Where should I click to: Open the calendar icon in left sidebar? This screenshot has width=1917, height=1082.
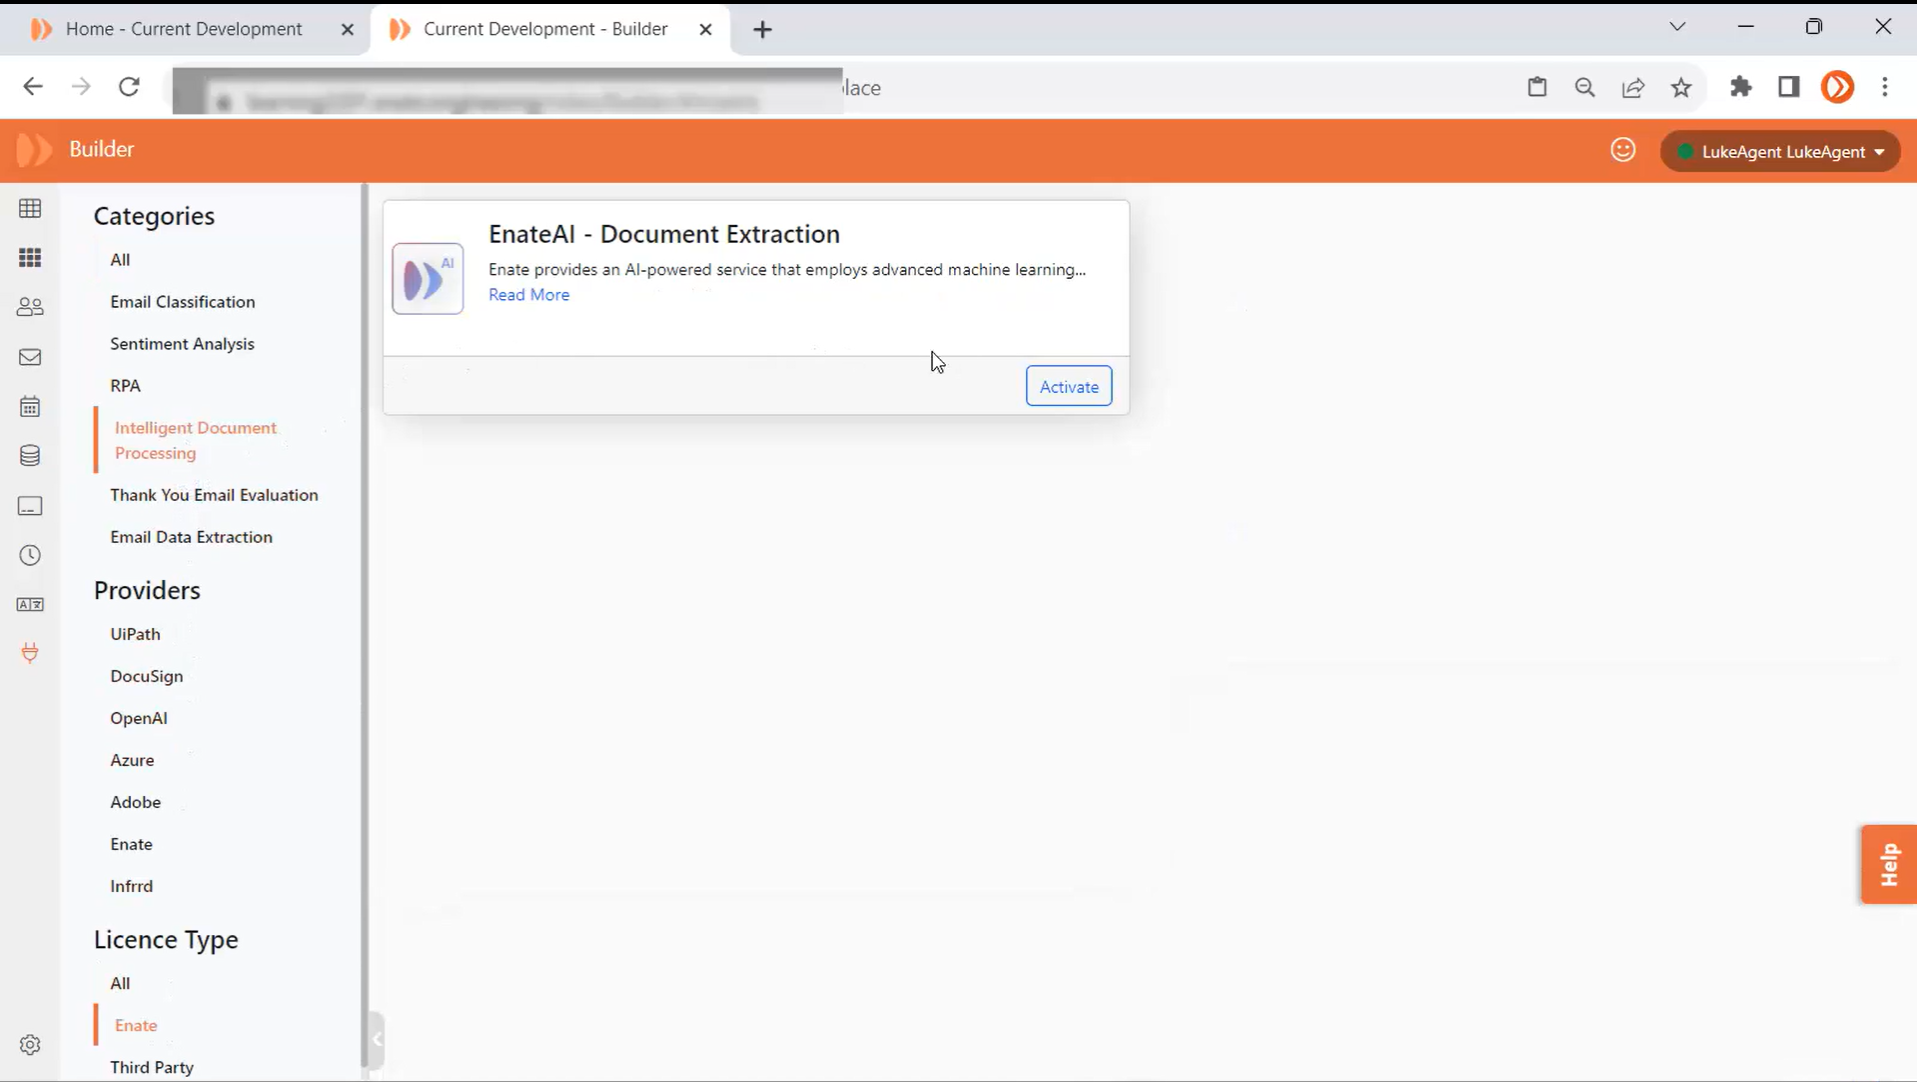pyautogui.click(x=30, y=407)
